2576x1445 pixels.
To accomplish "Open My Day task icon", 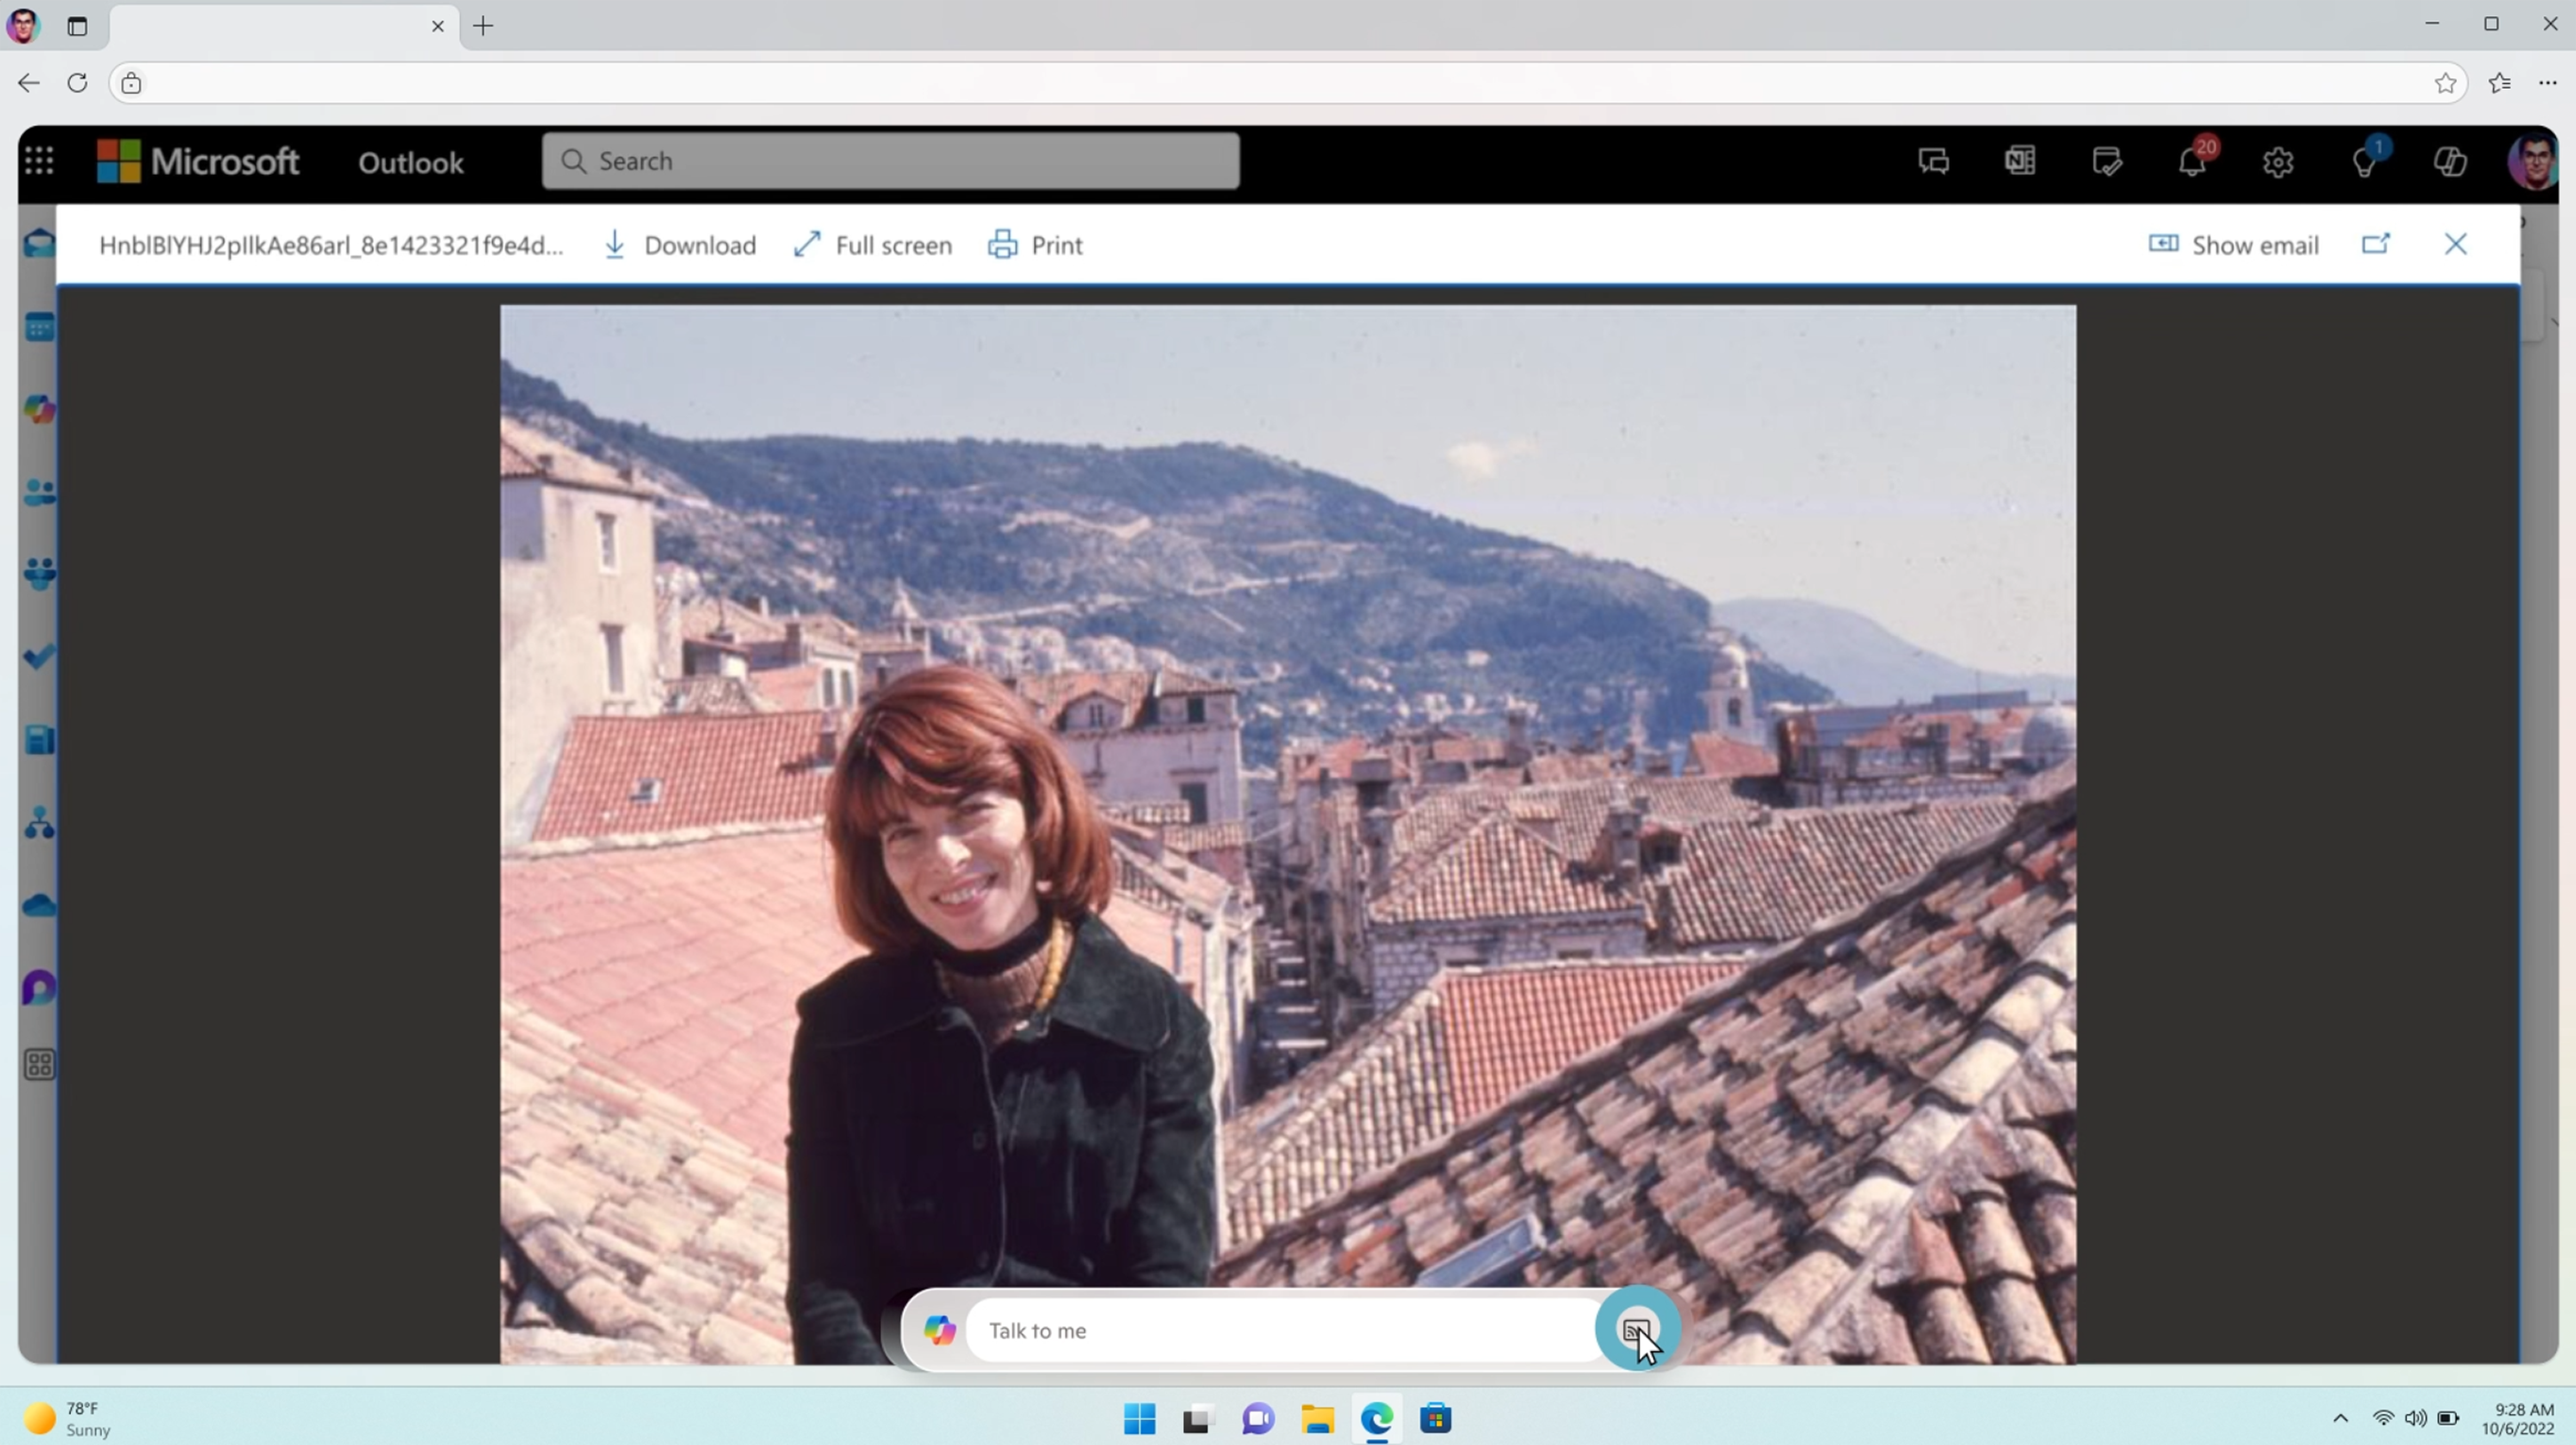I will point(2106,161).
